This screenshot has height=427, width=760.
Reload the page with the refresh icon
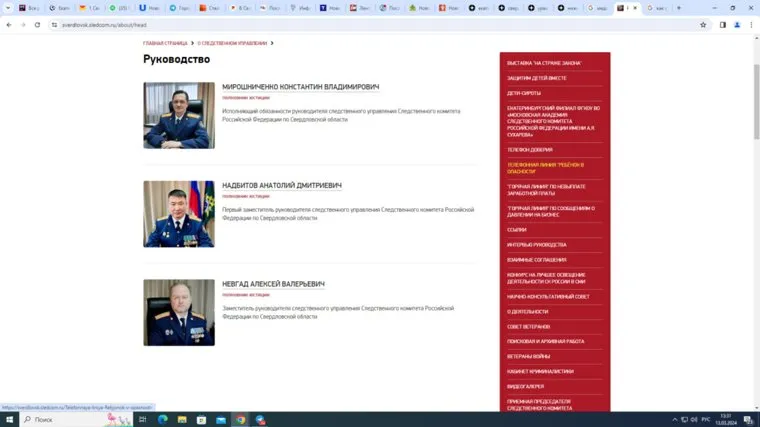38,24
